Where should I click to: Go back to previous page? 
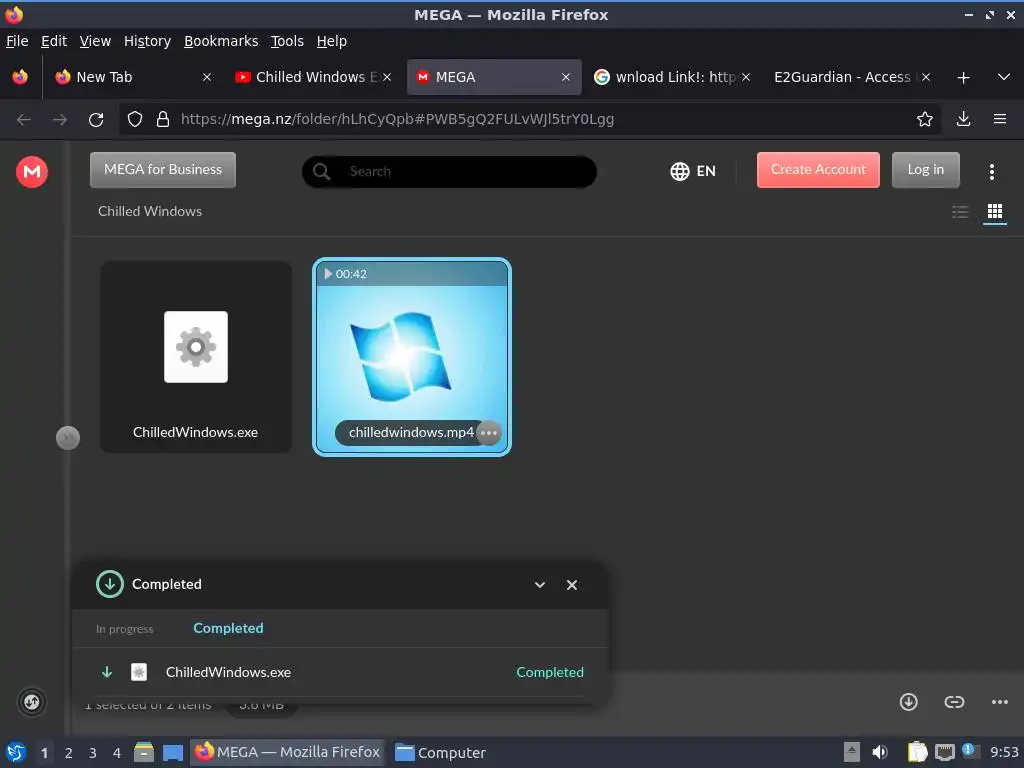[x=24, y=120]
